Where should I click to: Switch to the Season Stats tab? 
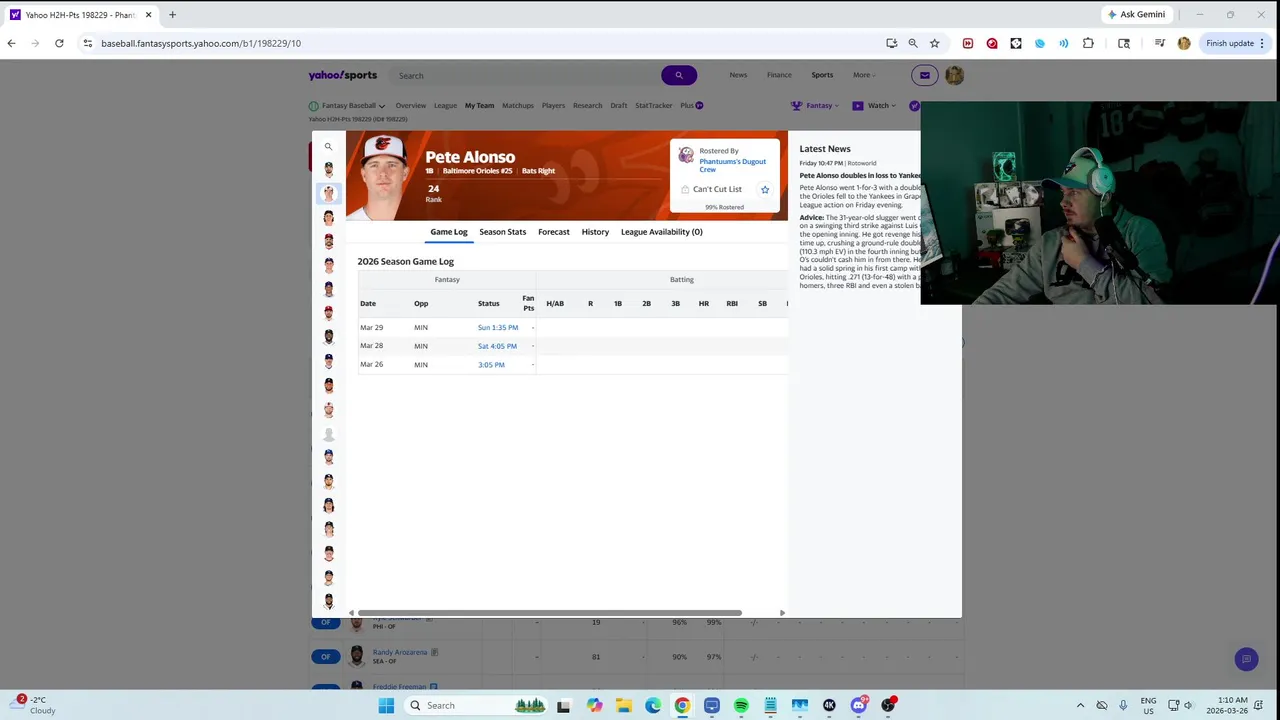[x=502, y=232]
